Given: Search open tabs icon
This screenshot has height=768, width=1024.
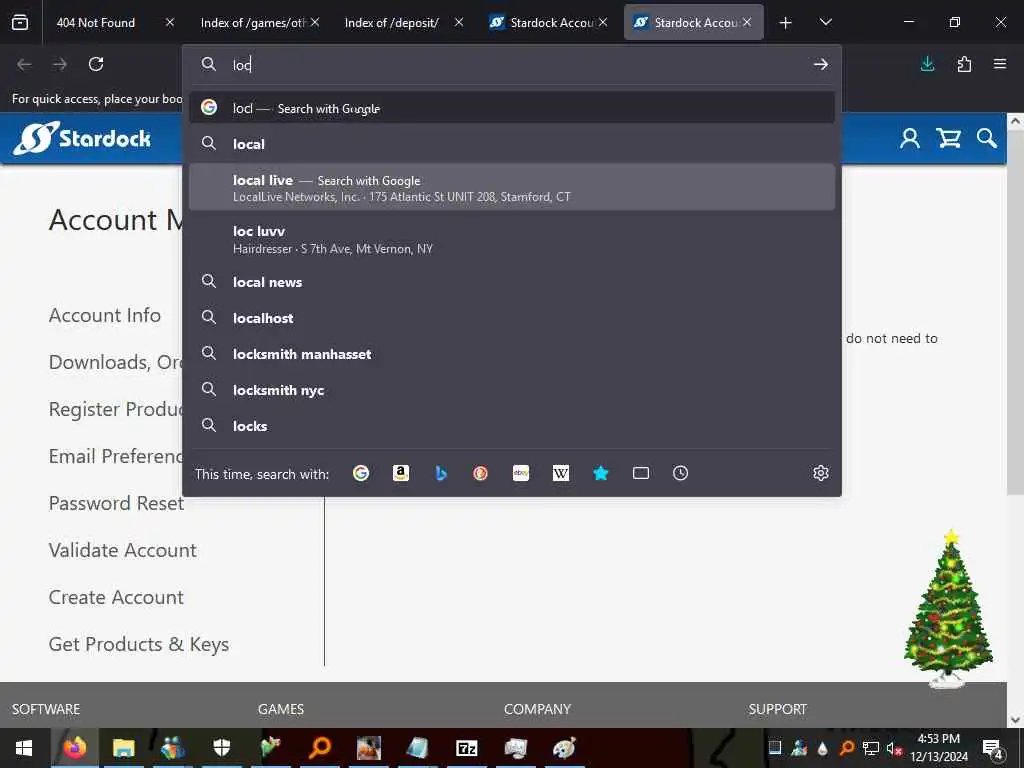Looking at the screenshot, I should 641,473.
